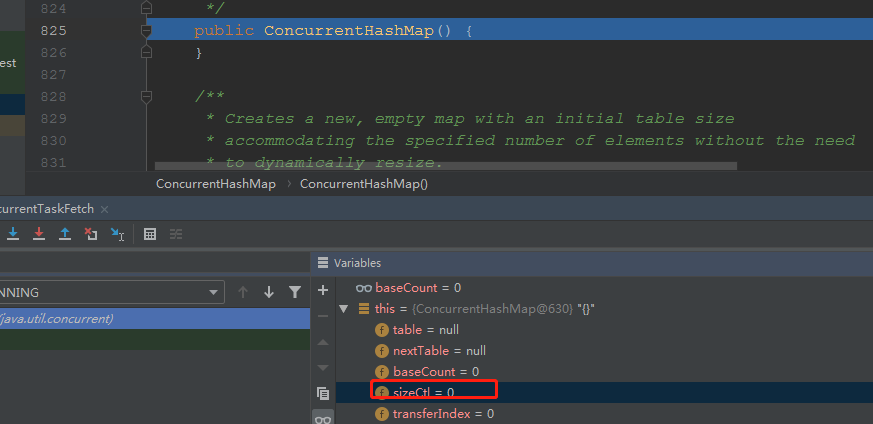Open the thread selector dropdown

coord(214,292)
